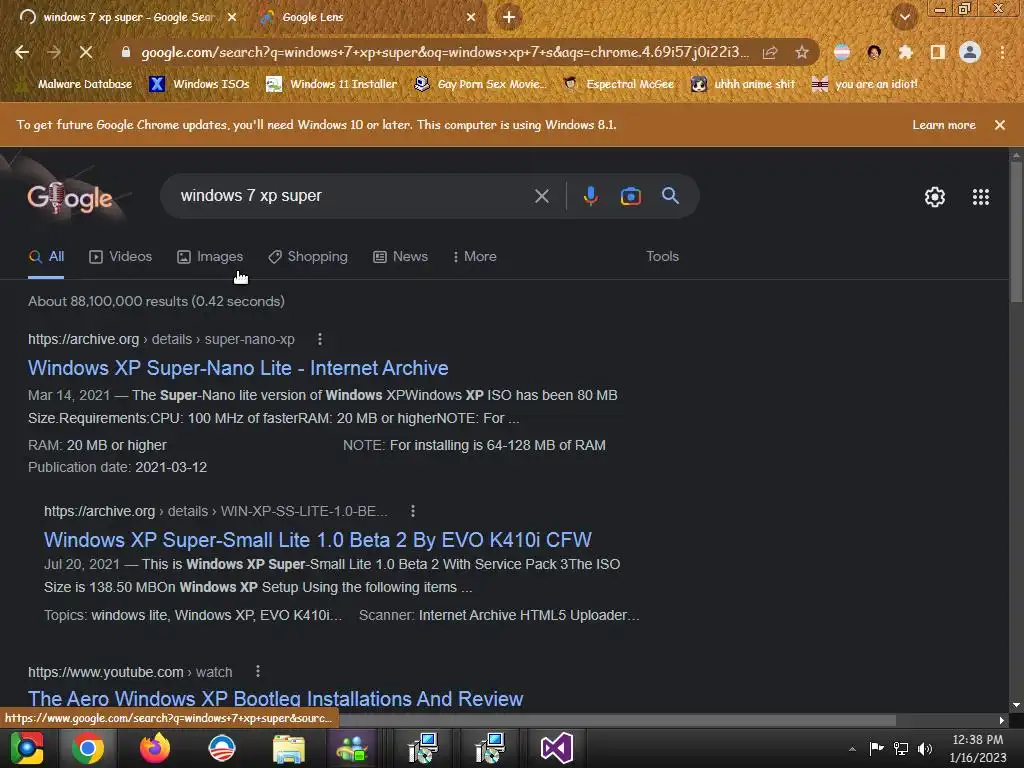Open File Explorer folder in taskbar

(289, 748)
